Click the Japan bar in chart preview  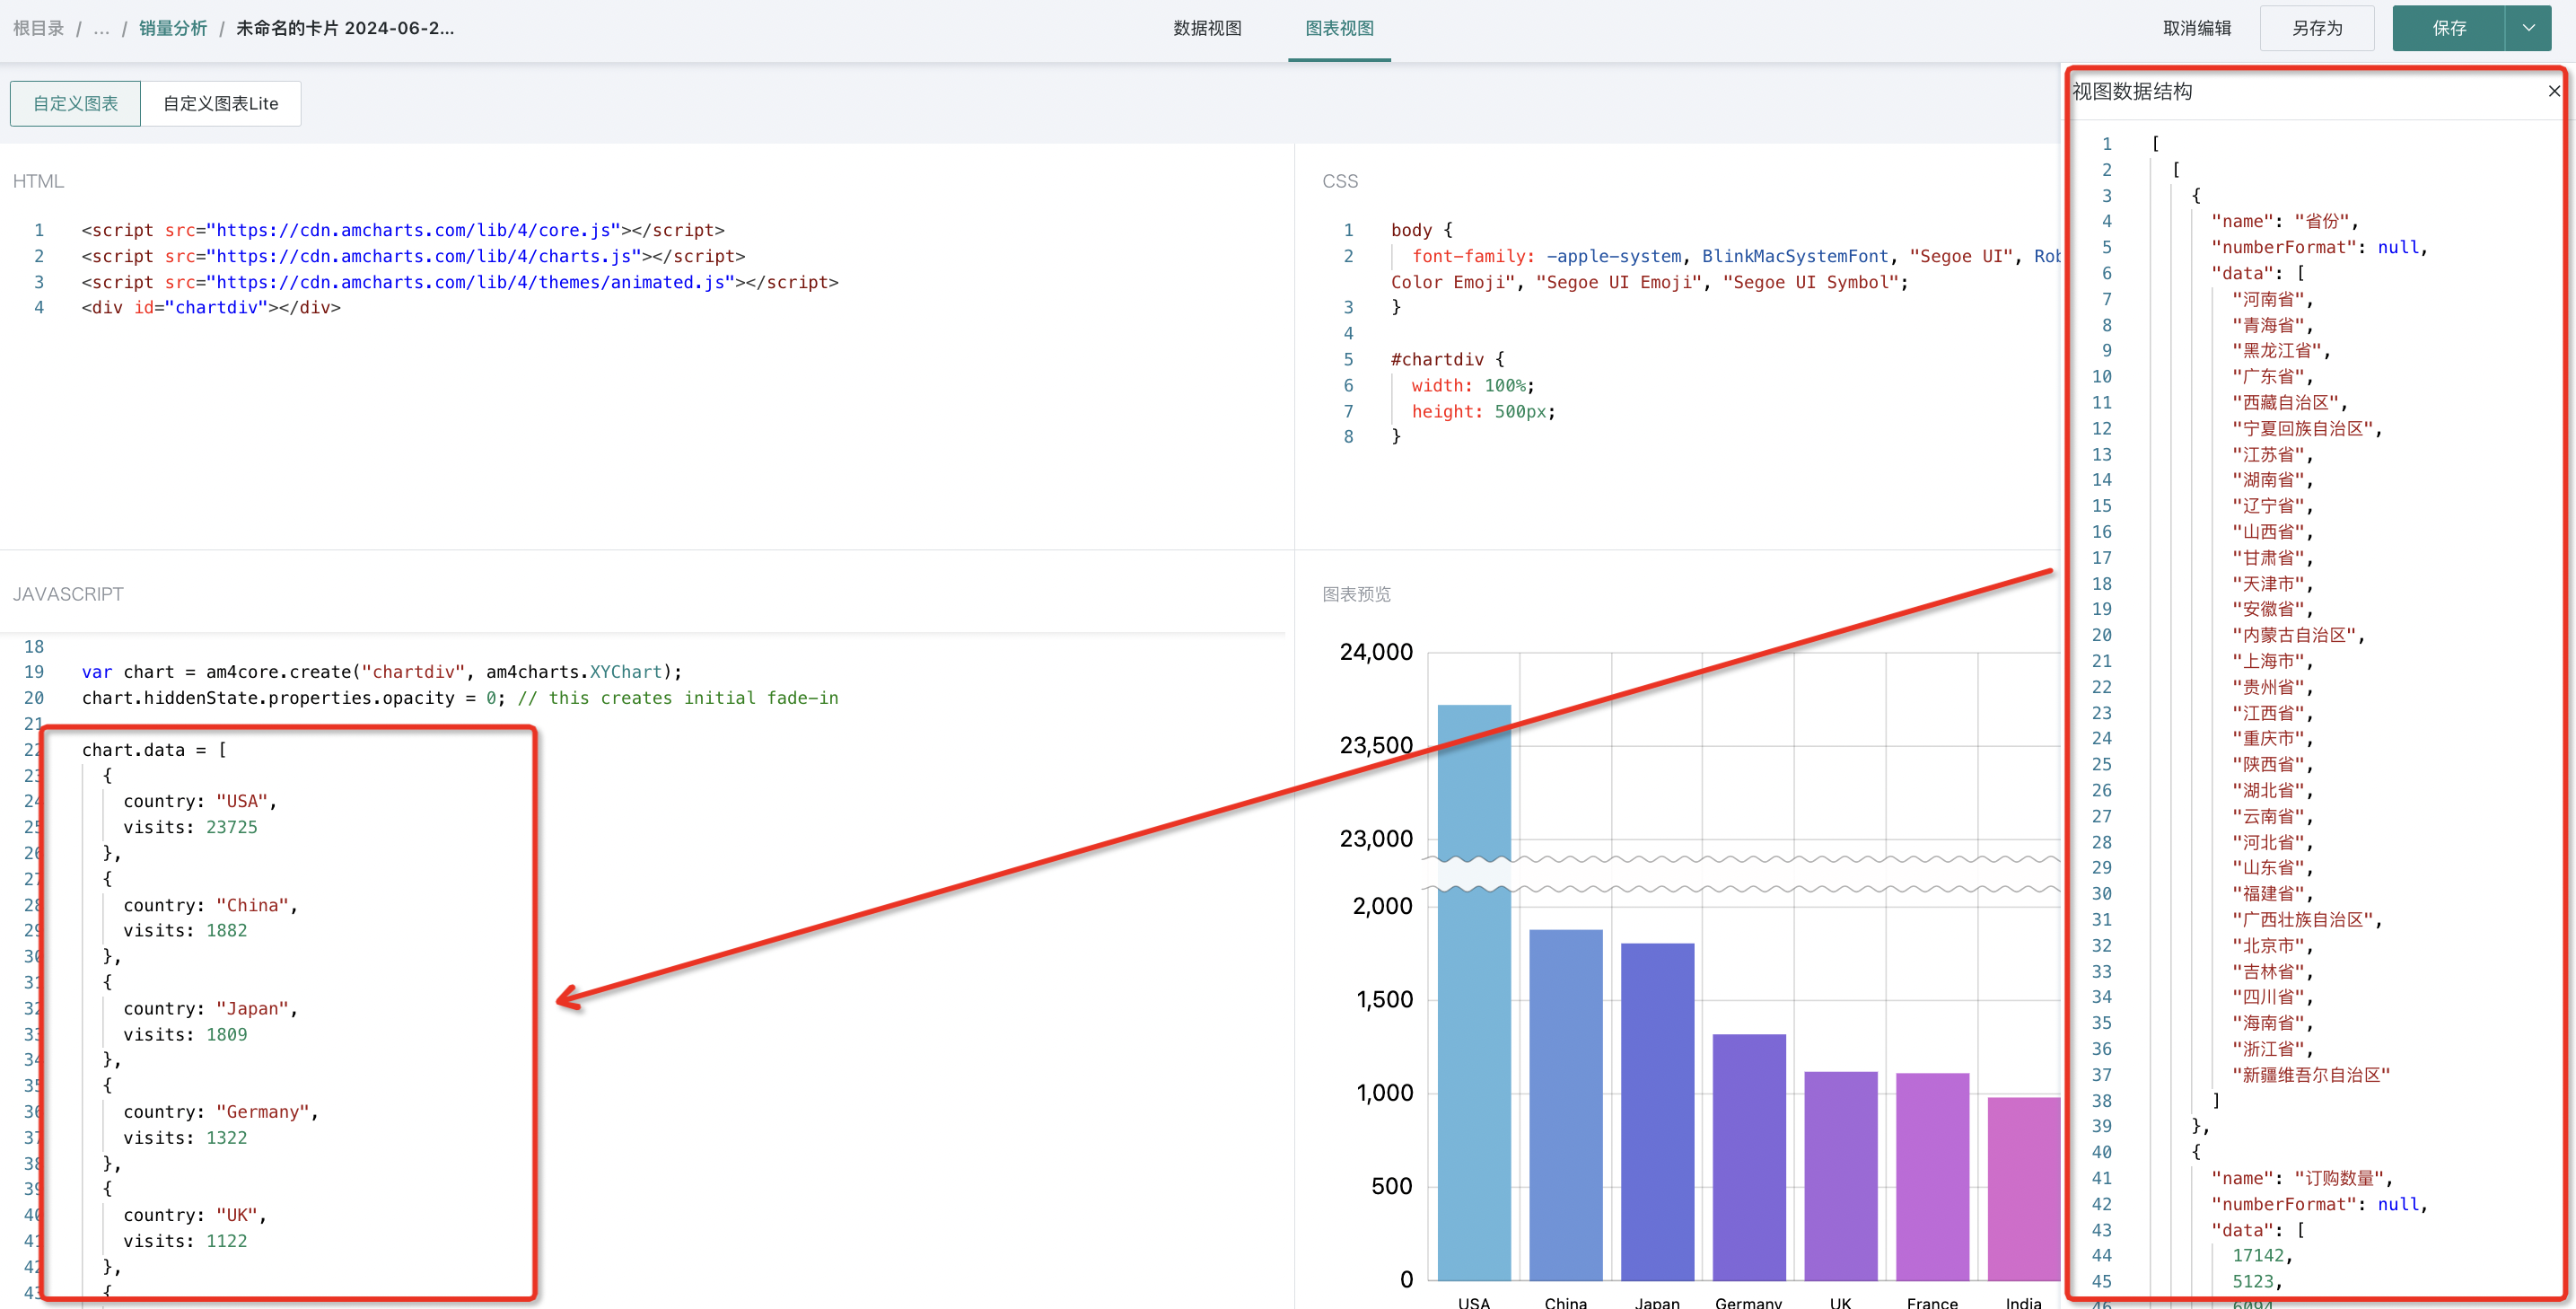click(1657, 1111)
